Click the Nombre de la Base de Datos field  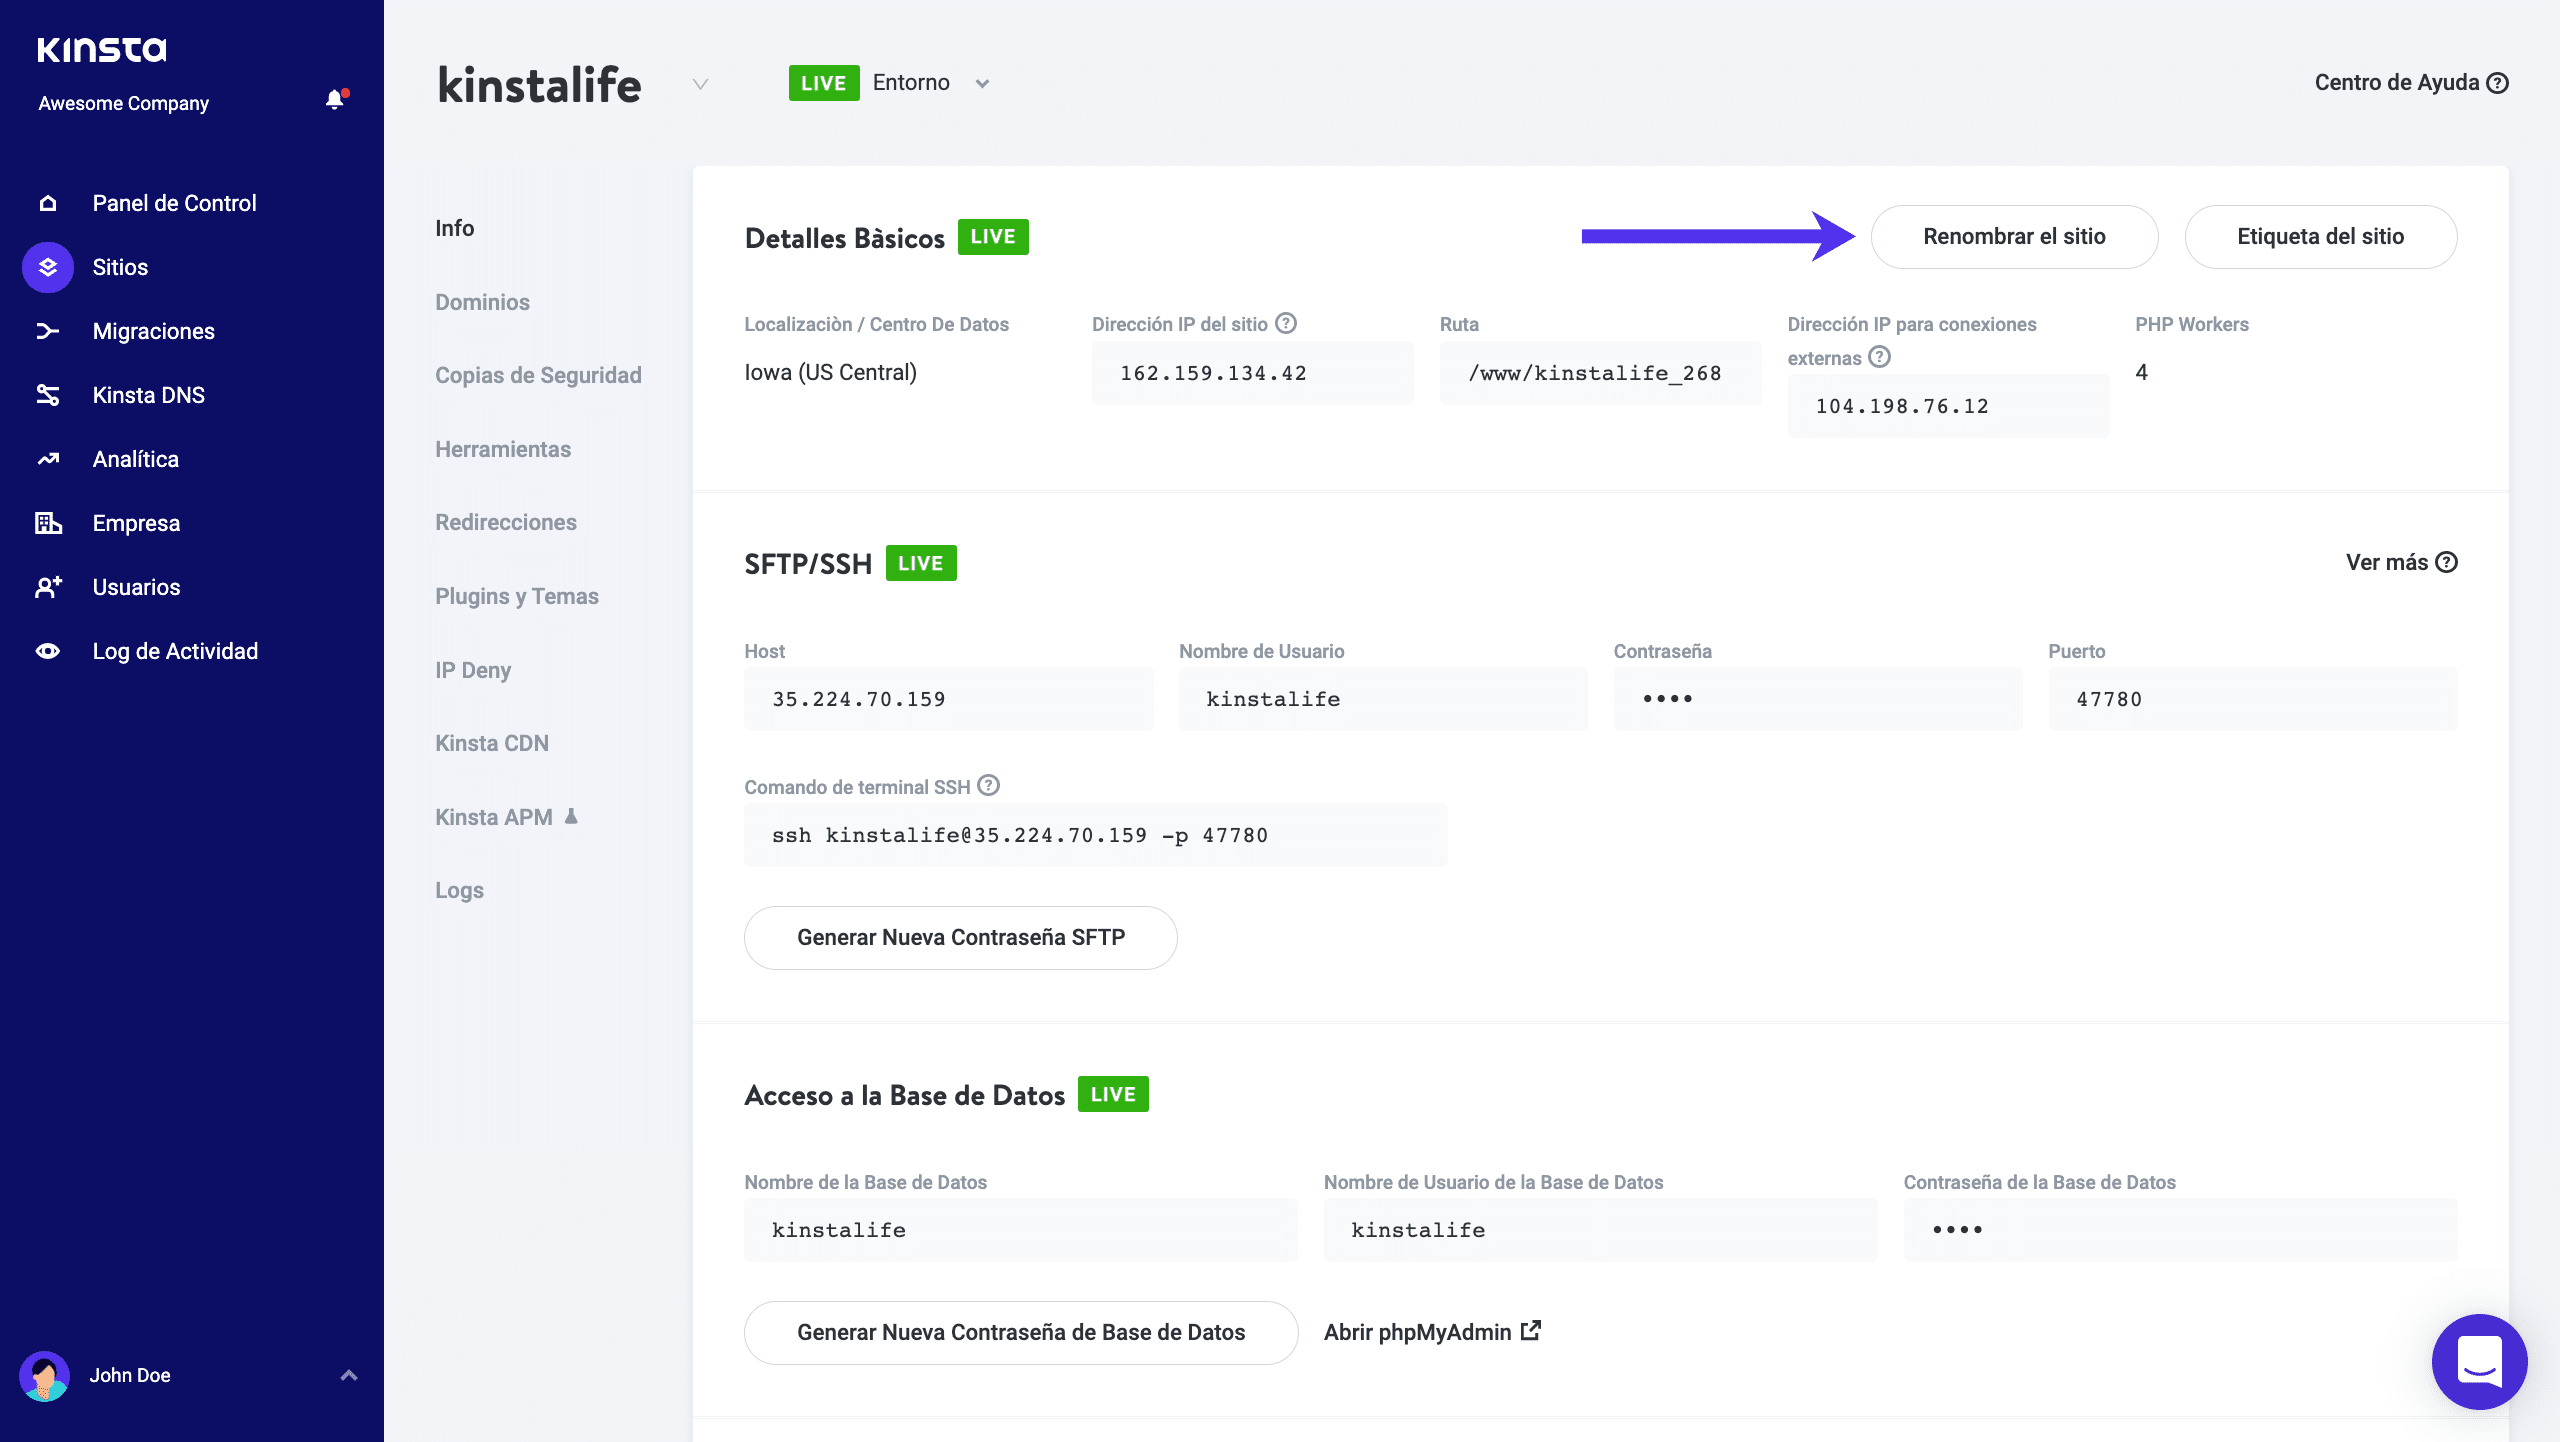[x=1021, y=1230]
